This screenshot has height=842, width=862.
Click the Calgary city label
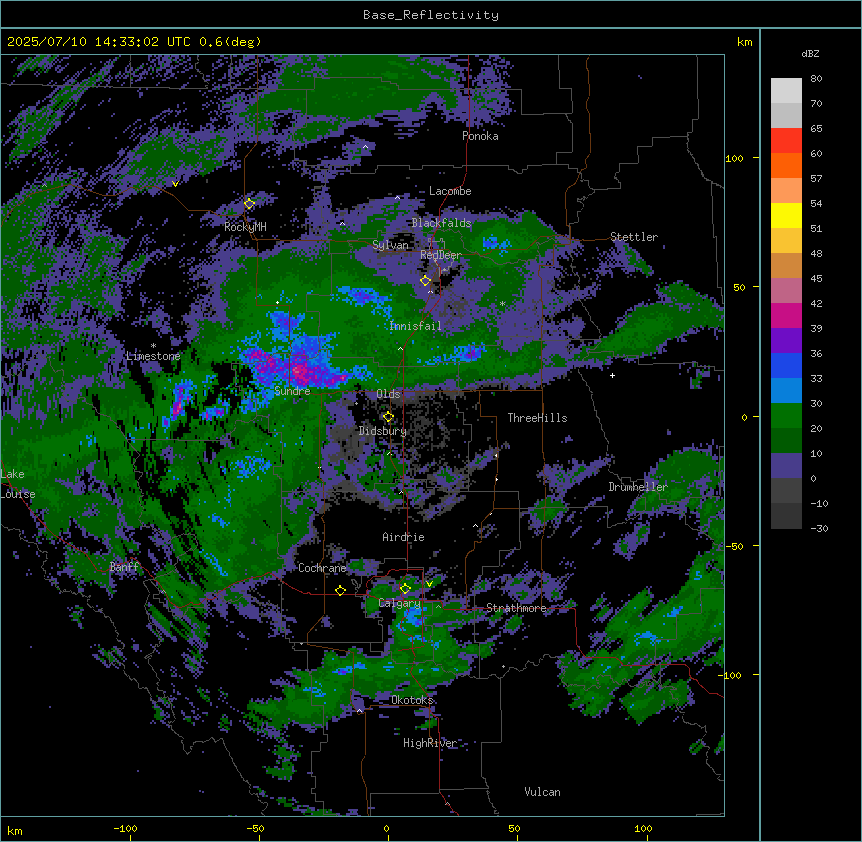(x=399, y=603)
